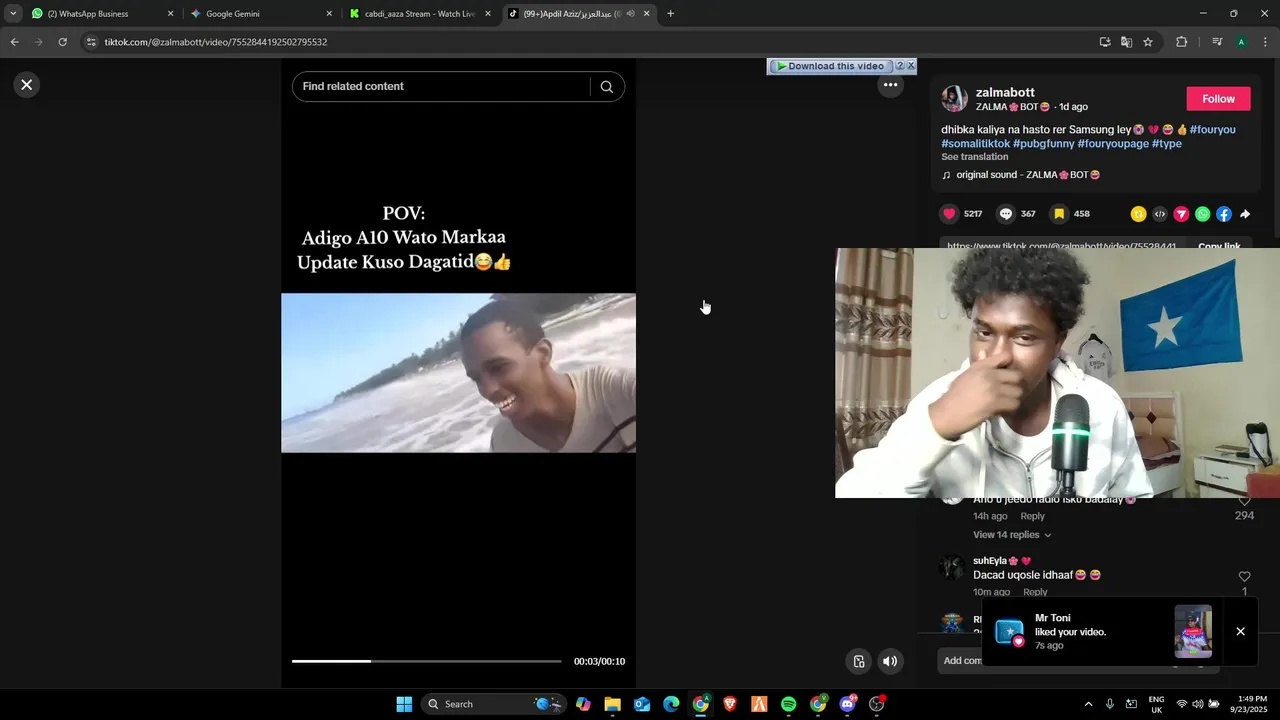
Task: Seek on the video progress bar
Action: (426, 661)
